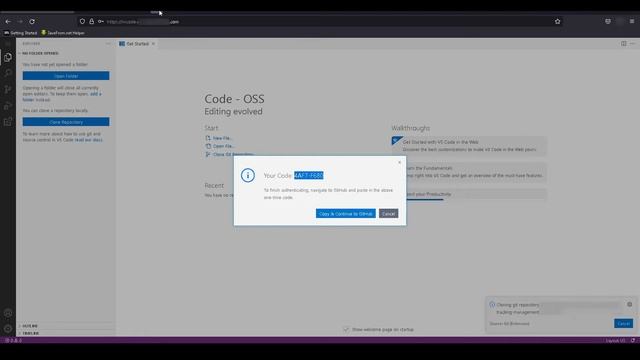Go forward with the browser forward arrow
This screenshot has width=640, height=360.
click(20, 22)
